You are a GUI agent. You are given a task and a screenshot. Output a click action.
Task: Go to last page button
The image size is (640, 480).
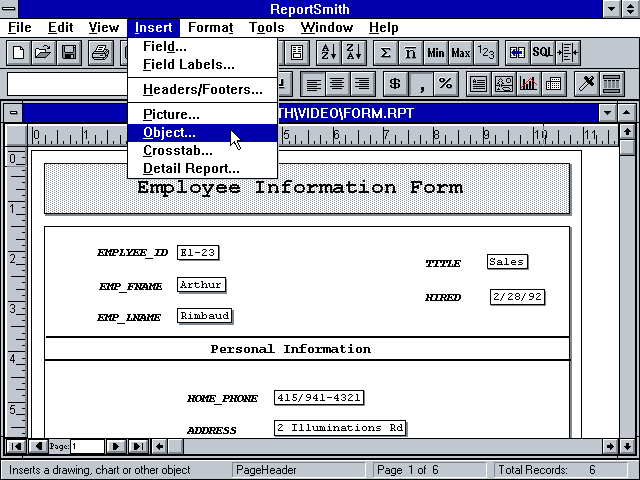138,447
